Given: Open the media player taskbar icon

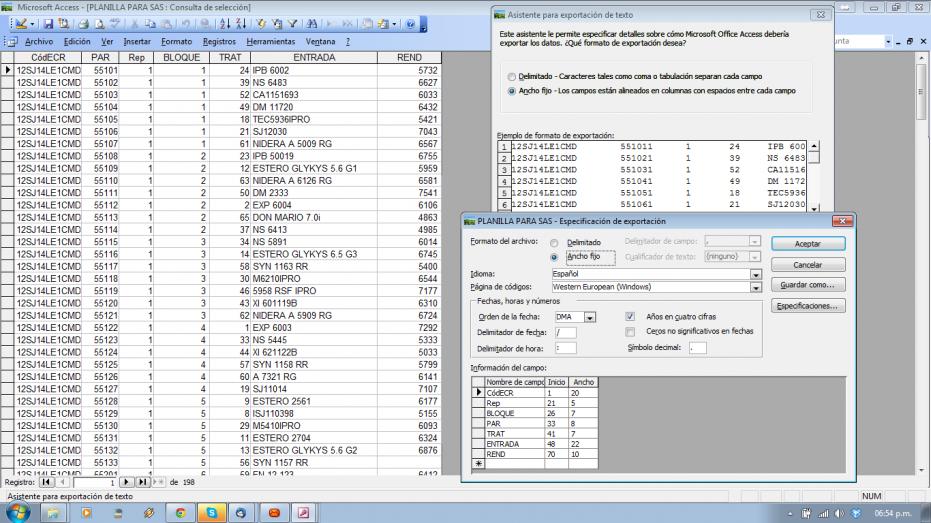Looking at the screenshot, I should 87,512.
